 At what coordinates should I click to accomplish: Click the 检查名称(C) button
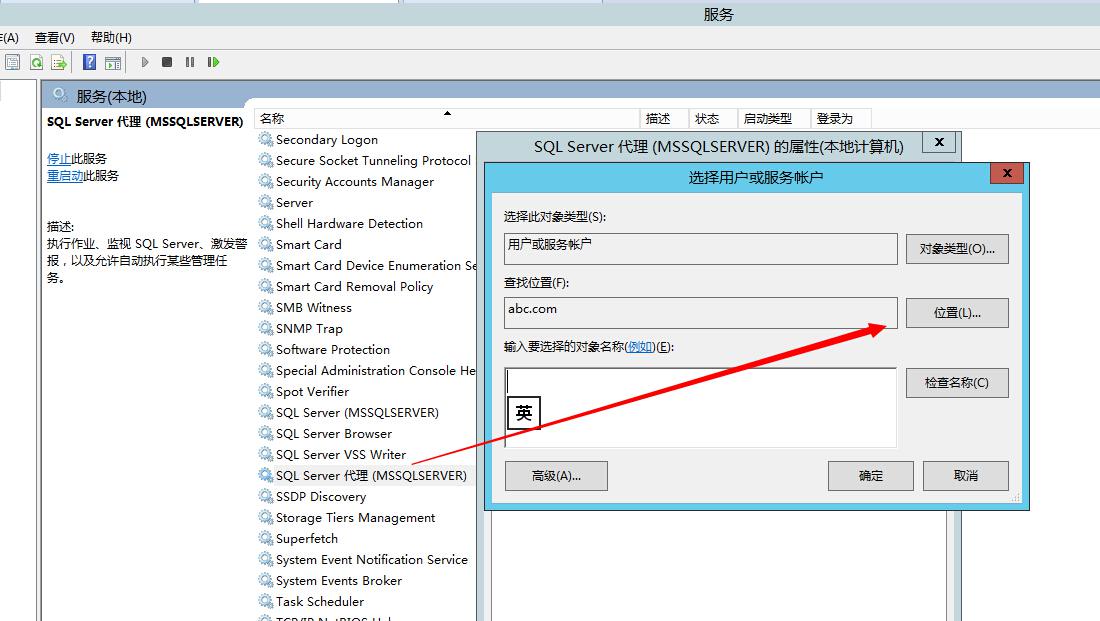point(957,382)
